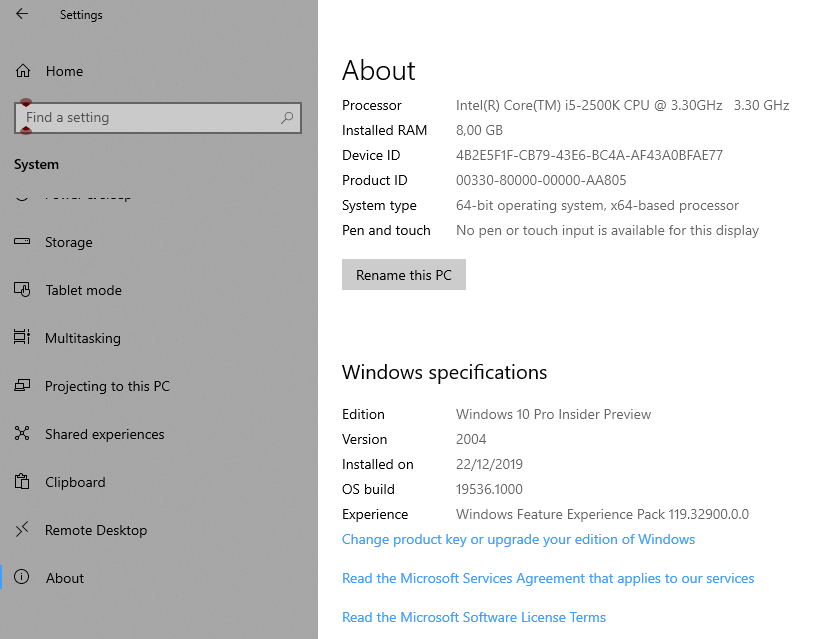
Task: Select Tablet mode in sidebar
Action: 159,290
